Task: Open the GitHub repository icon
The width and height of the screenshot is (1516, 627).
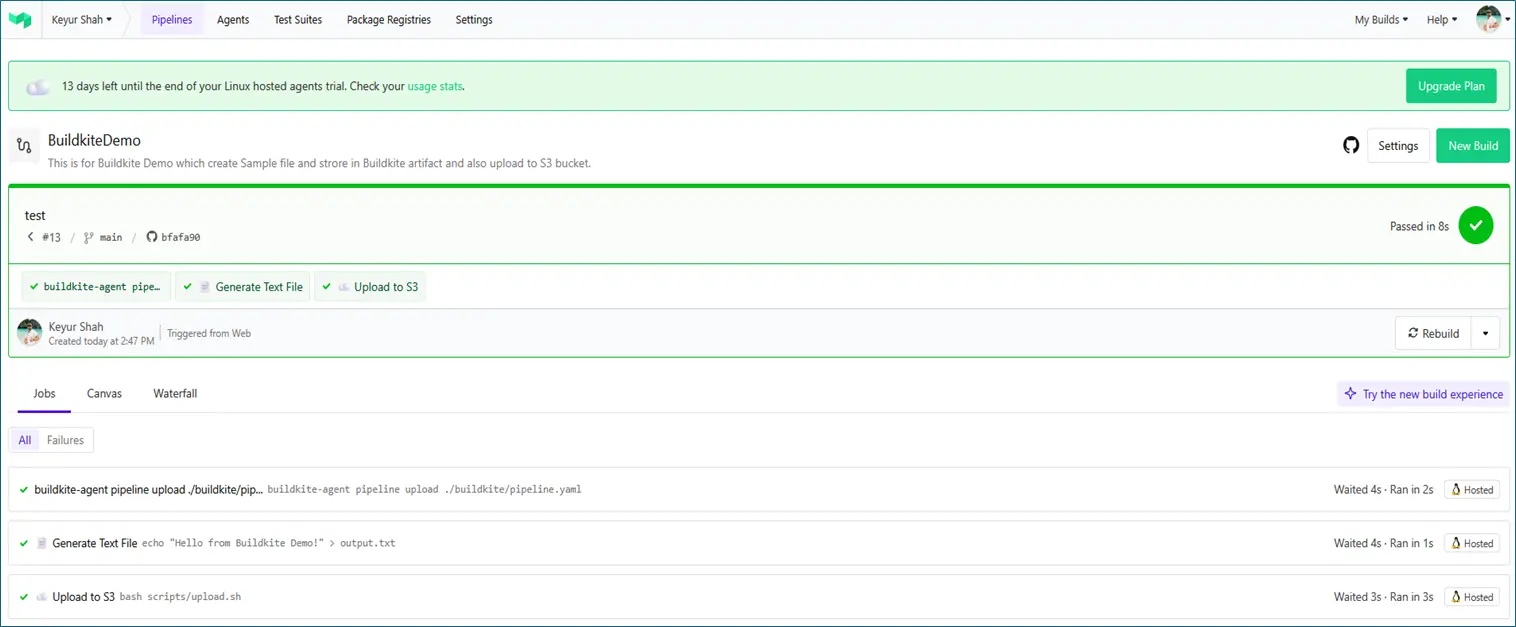Action: coord(1351,146)
